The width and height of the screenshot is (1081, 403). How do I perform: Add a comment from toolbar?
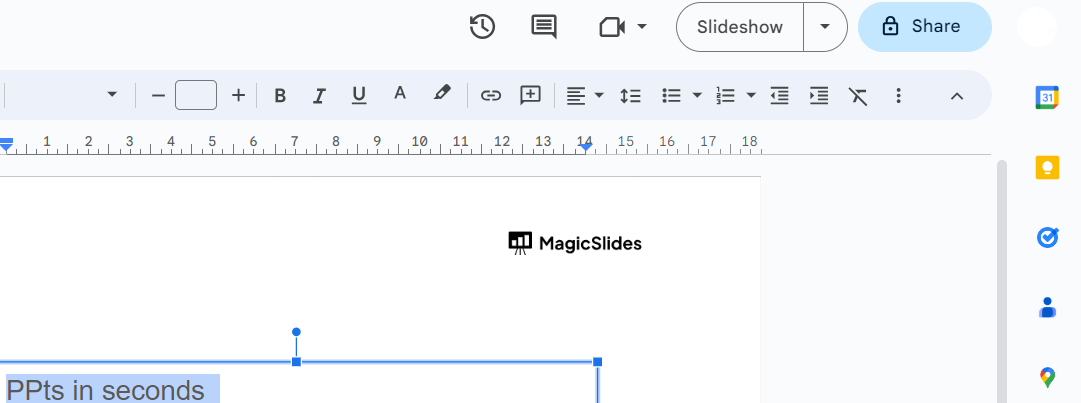pyautogui.click(x=530, y=96)
